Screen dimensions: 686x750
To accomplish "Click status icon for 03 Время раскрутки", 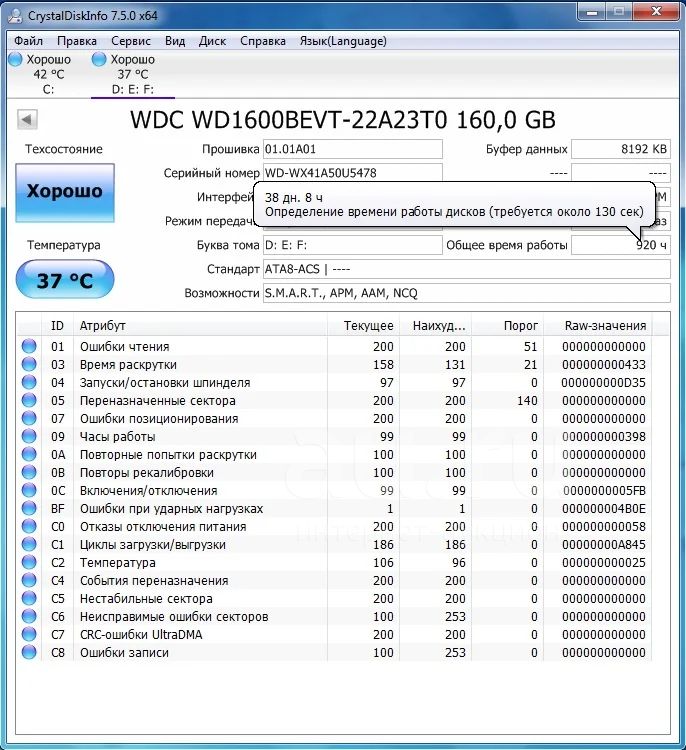I will (29, 364).
